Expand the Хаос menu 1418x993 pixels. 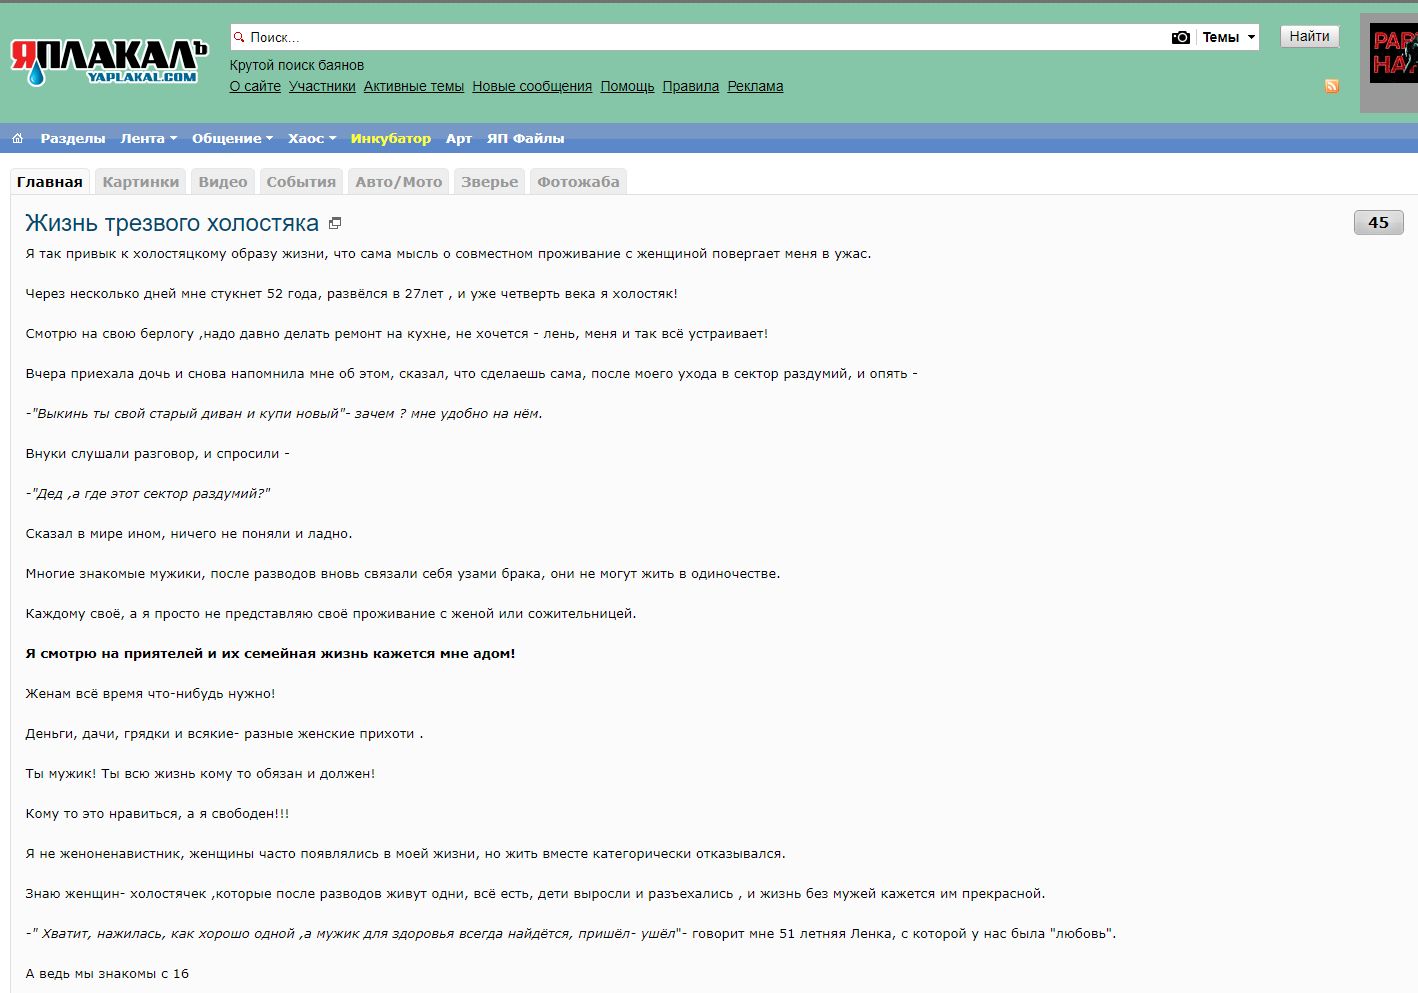coord(312,138)
